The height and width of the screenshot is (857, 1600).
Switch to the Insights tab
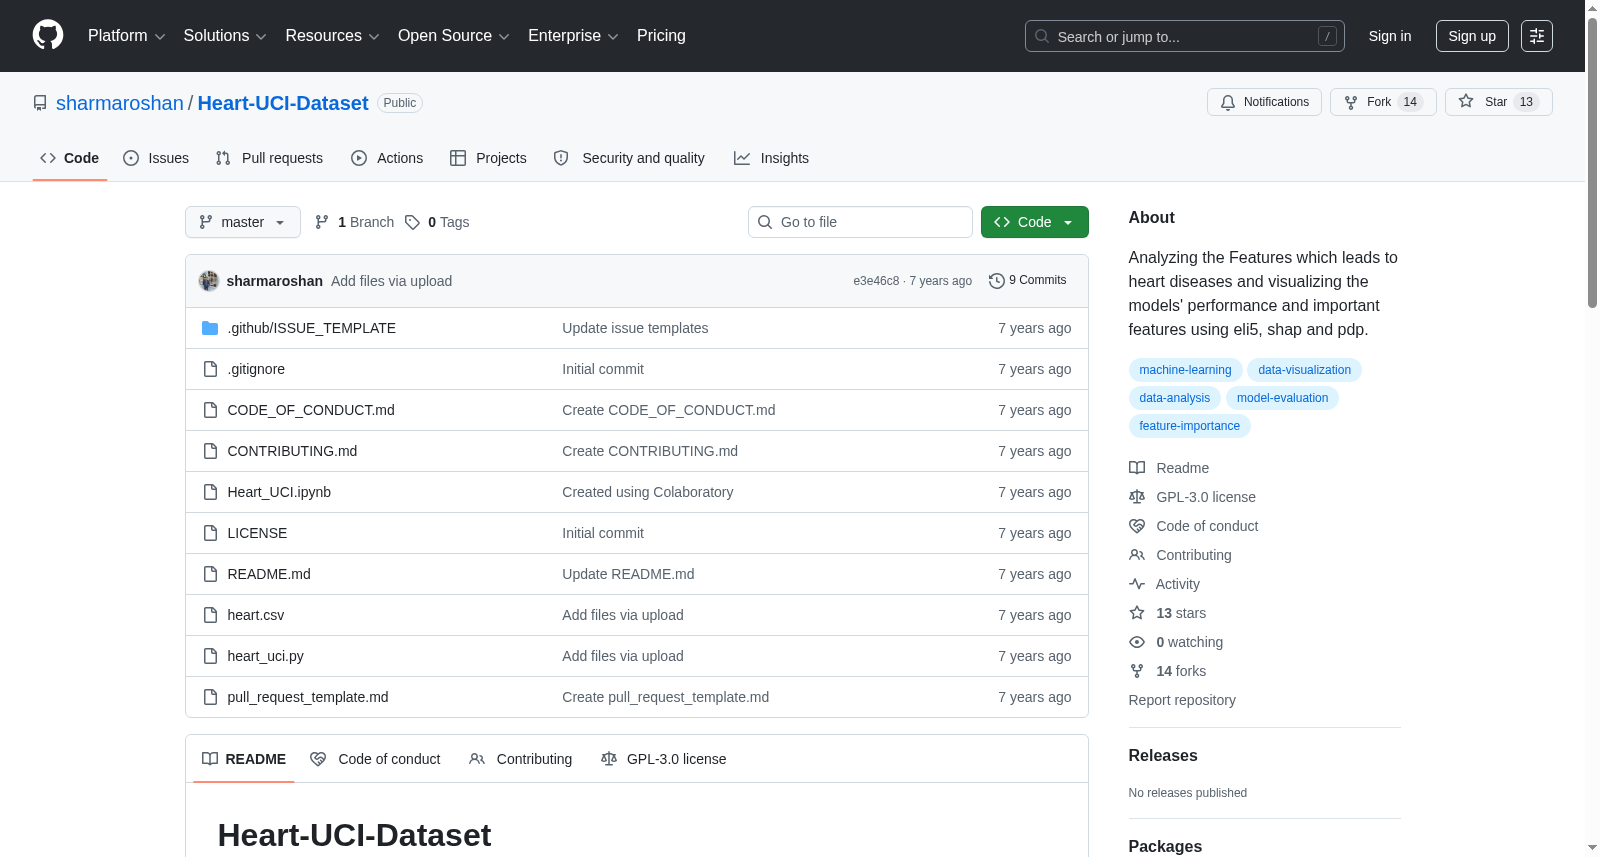tap(771, 158)
